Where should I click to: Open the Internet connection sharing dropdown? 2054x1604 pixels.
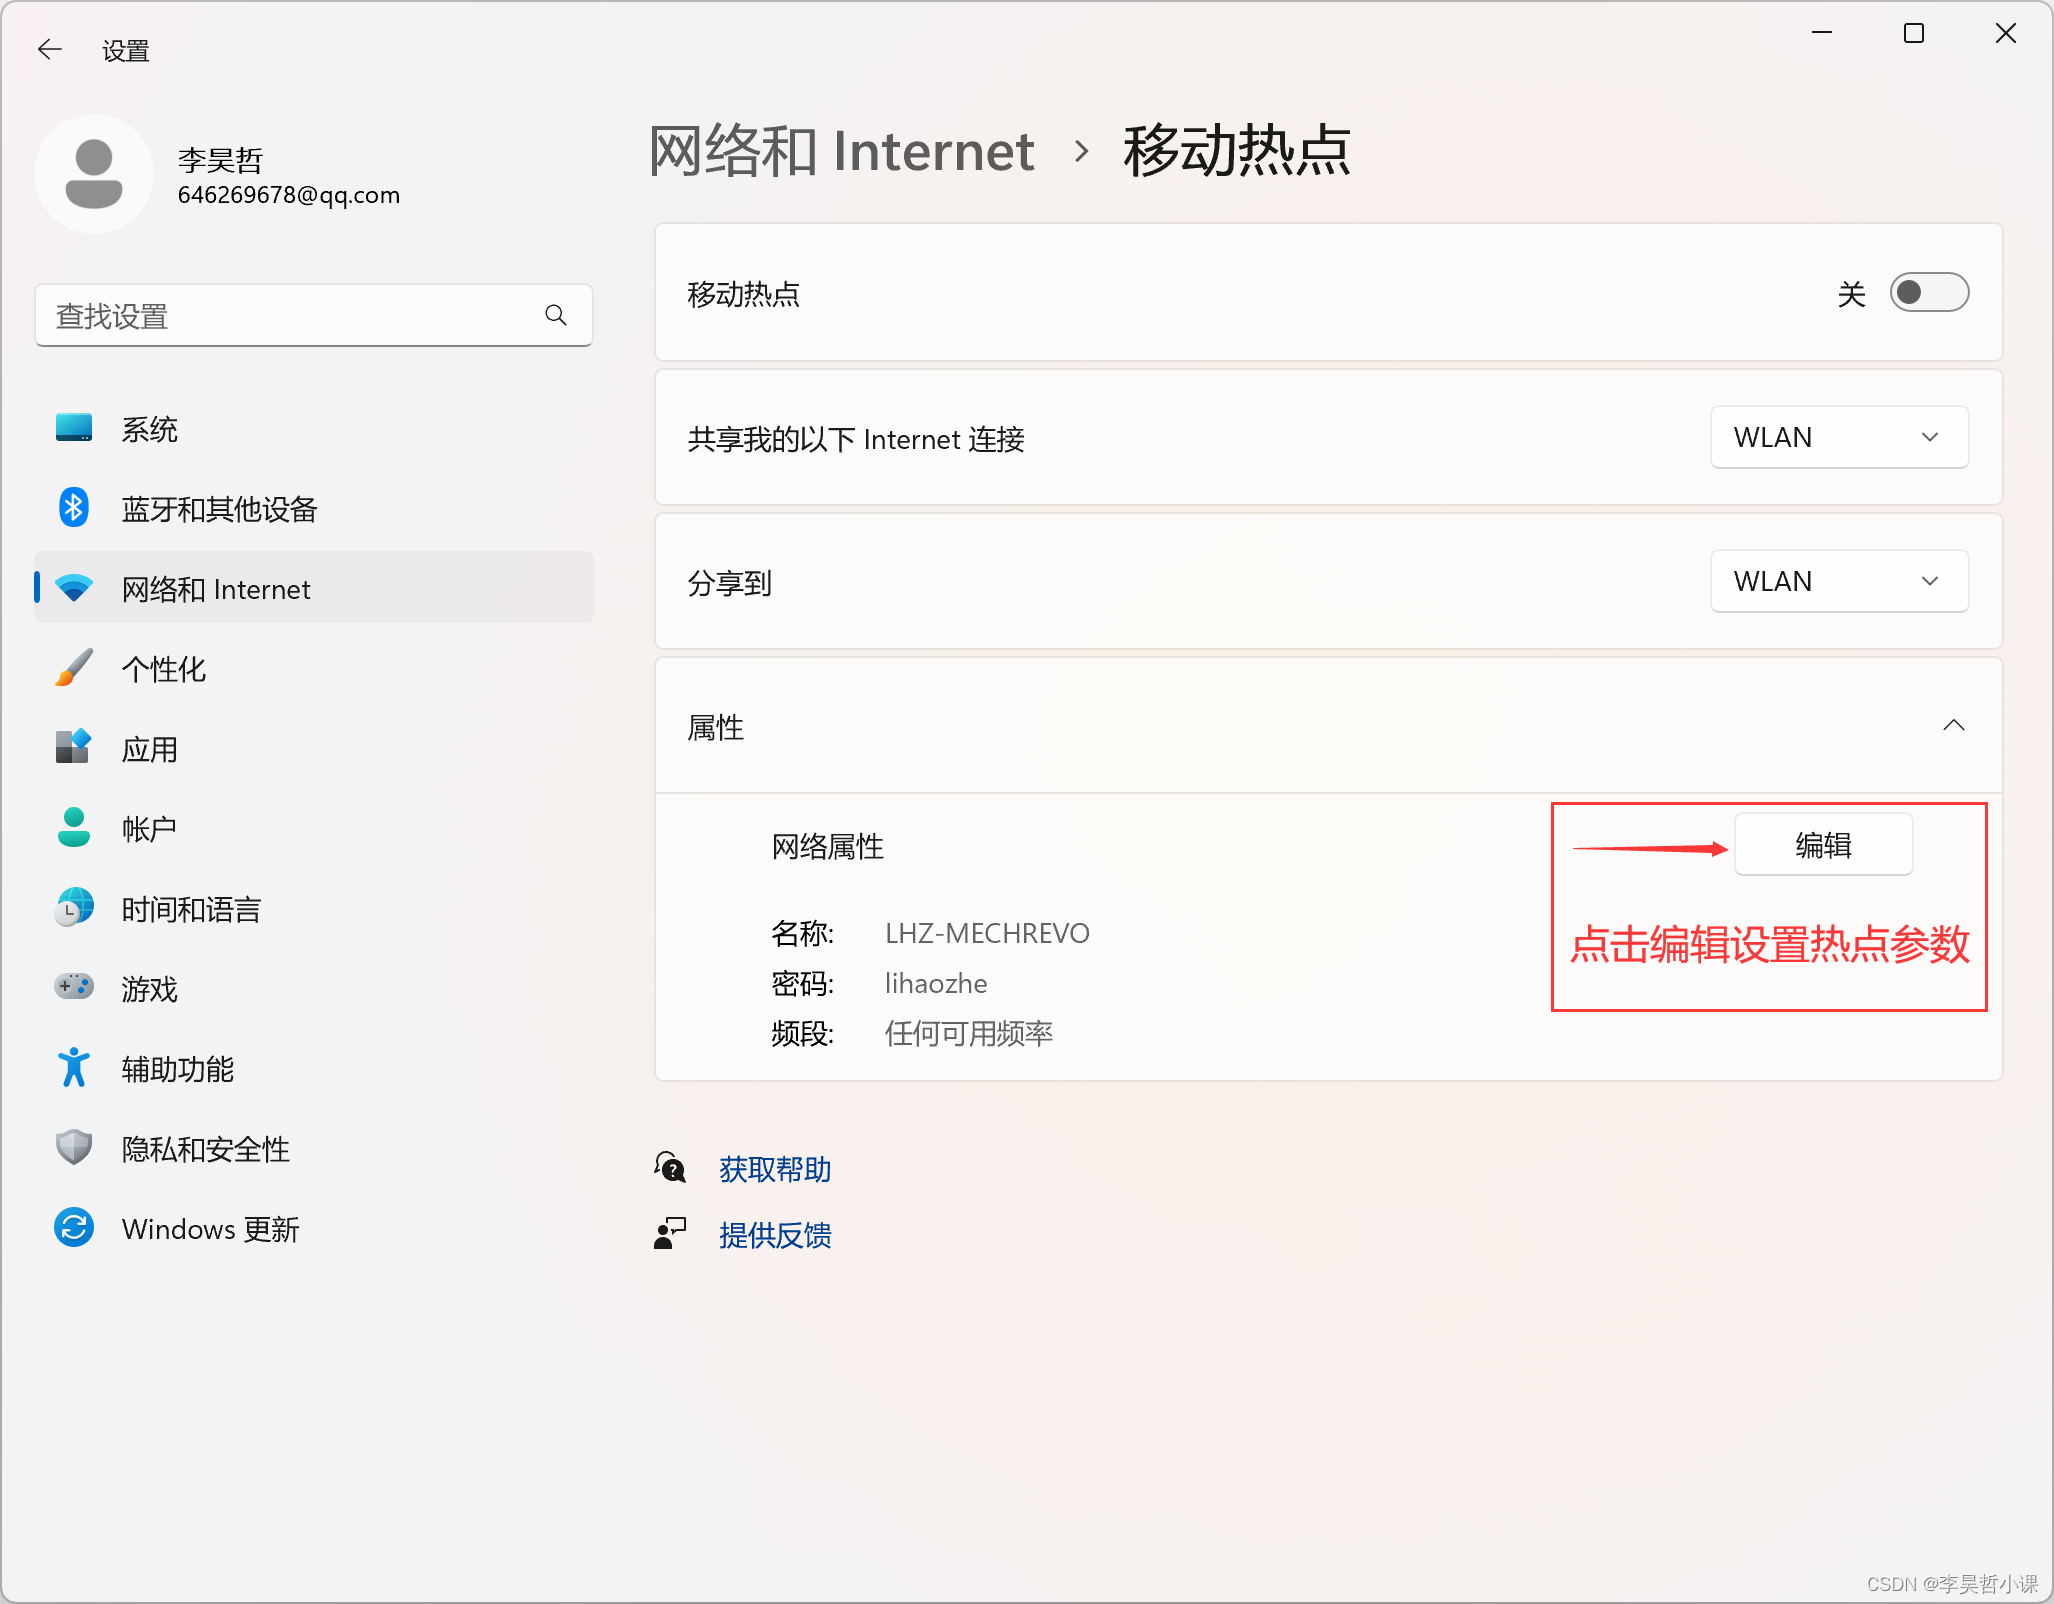[x=1838, y=438]
